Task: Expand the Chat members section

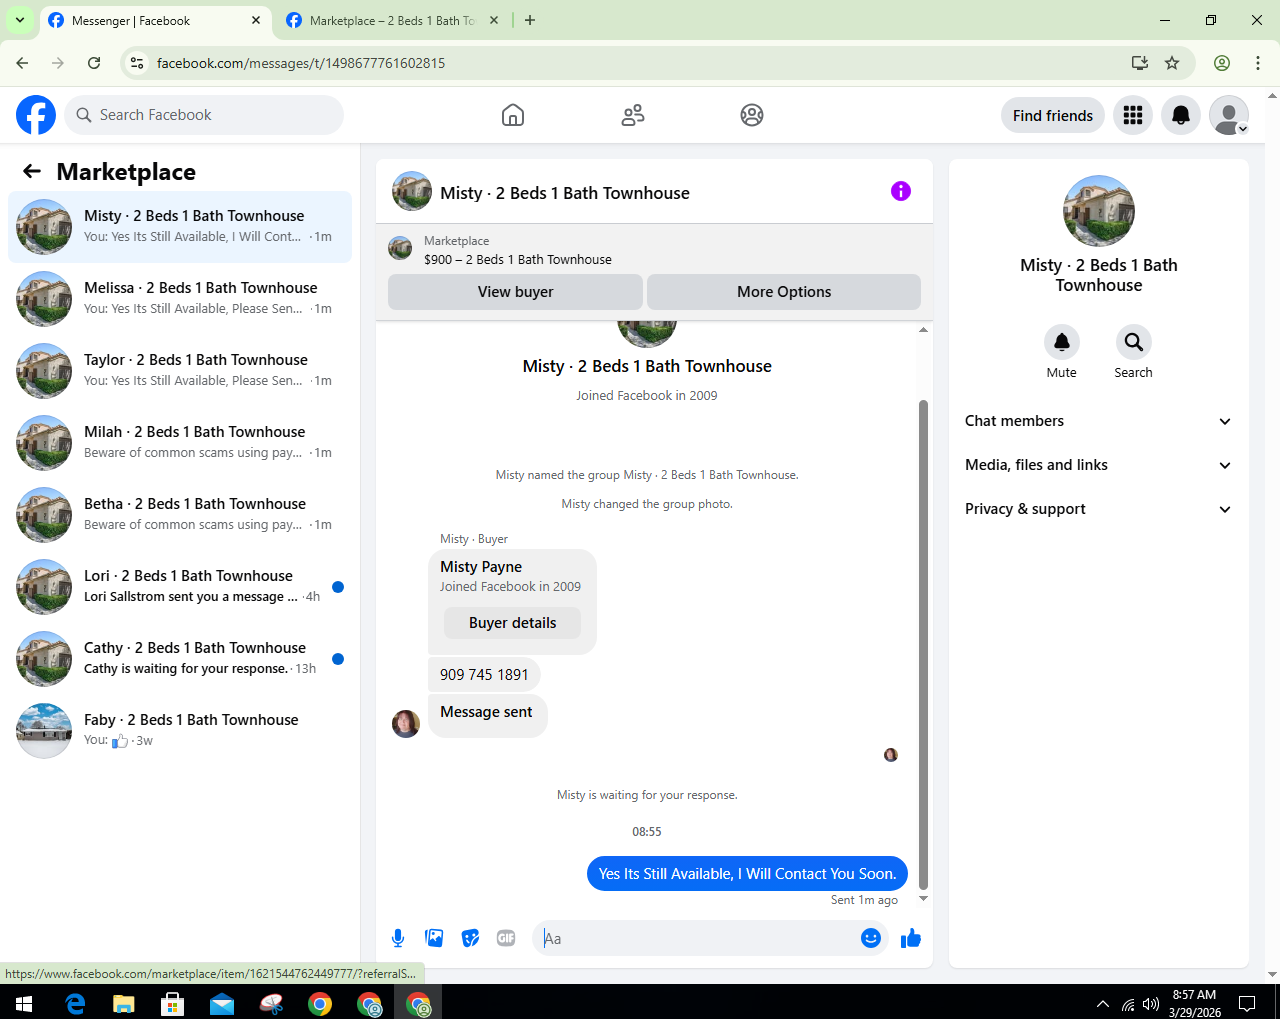Action: pyautogui.click(x=1098, y=421)
